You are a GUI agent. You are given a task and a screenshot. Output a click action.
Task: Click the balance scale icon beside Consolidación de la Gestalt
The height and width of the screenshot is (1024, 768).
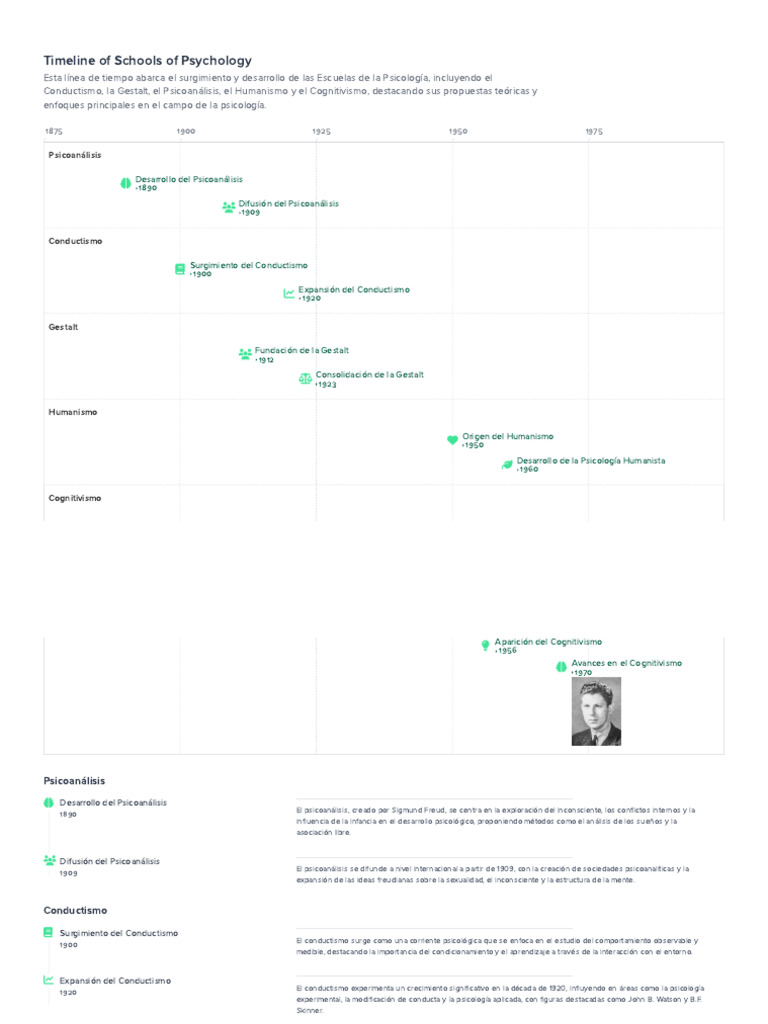[305, 379]
